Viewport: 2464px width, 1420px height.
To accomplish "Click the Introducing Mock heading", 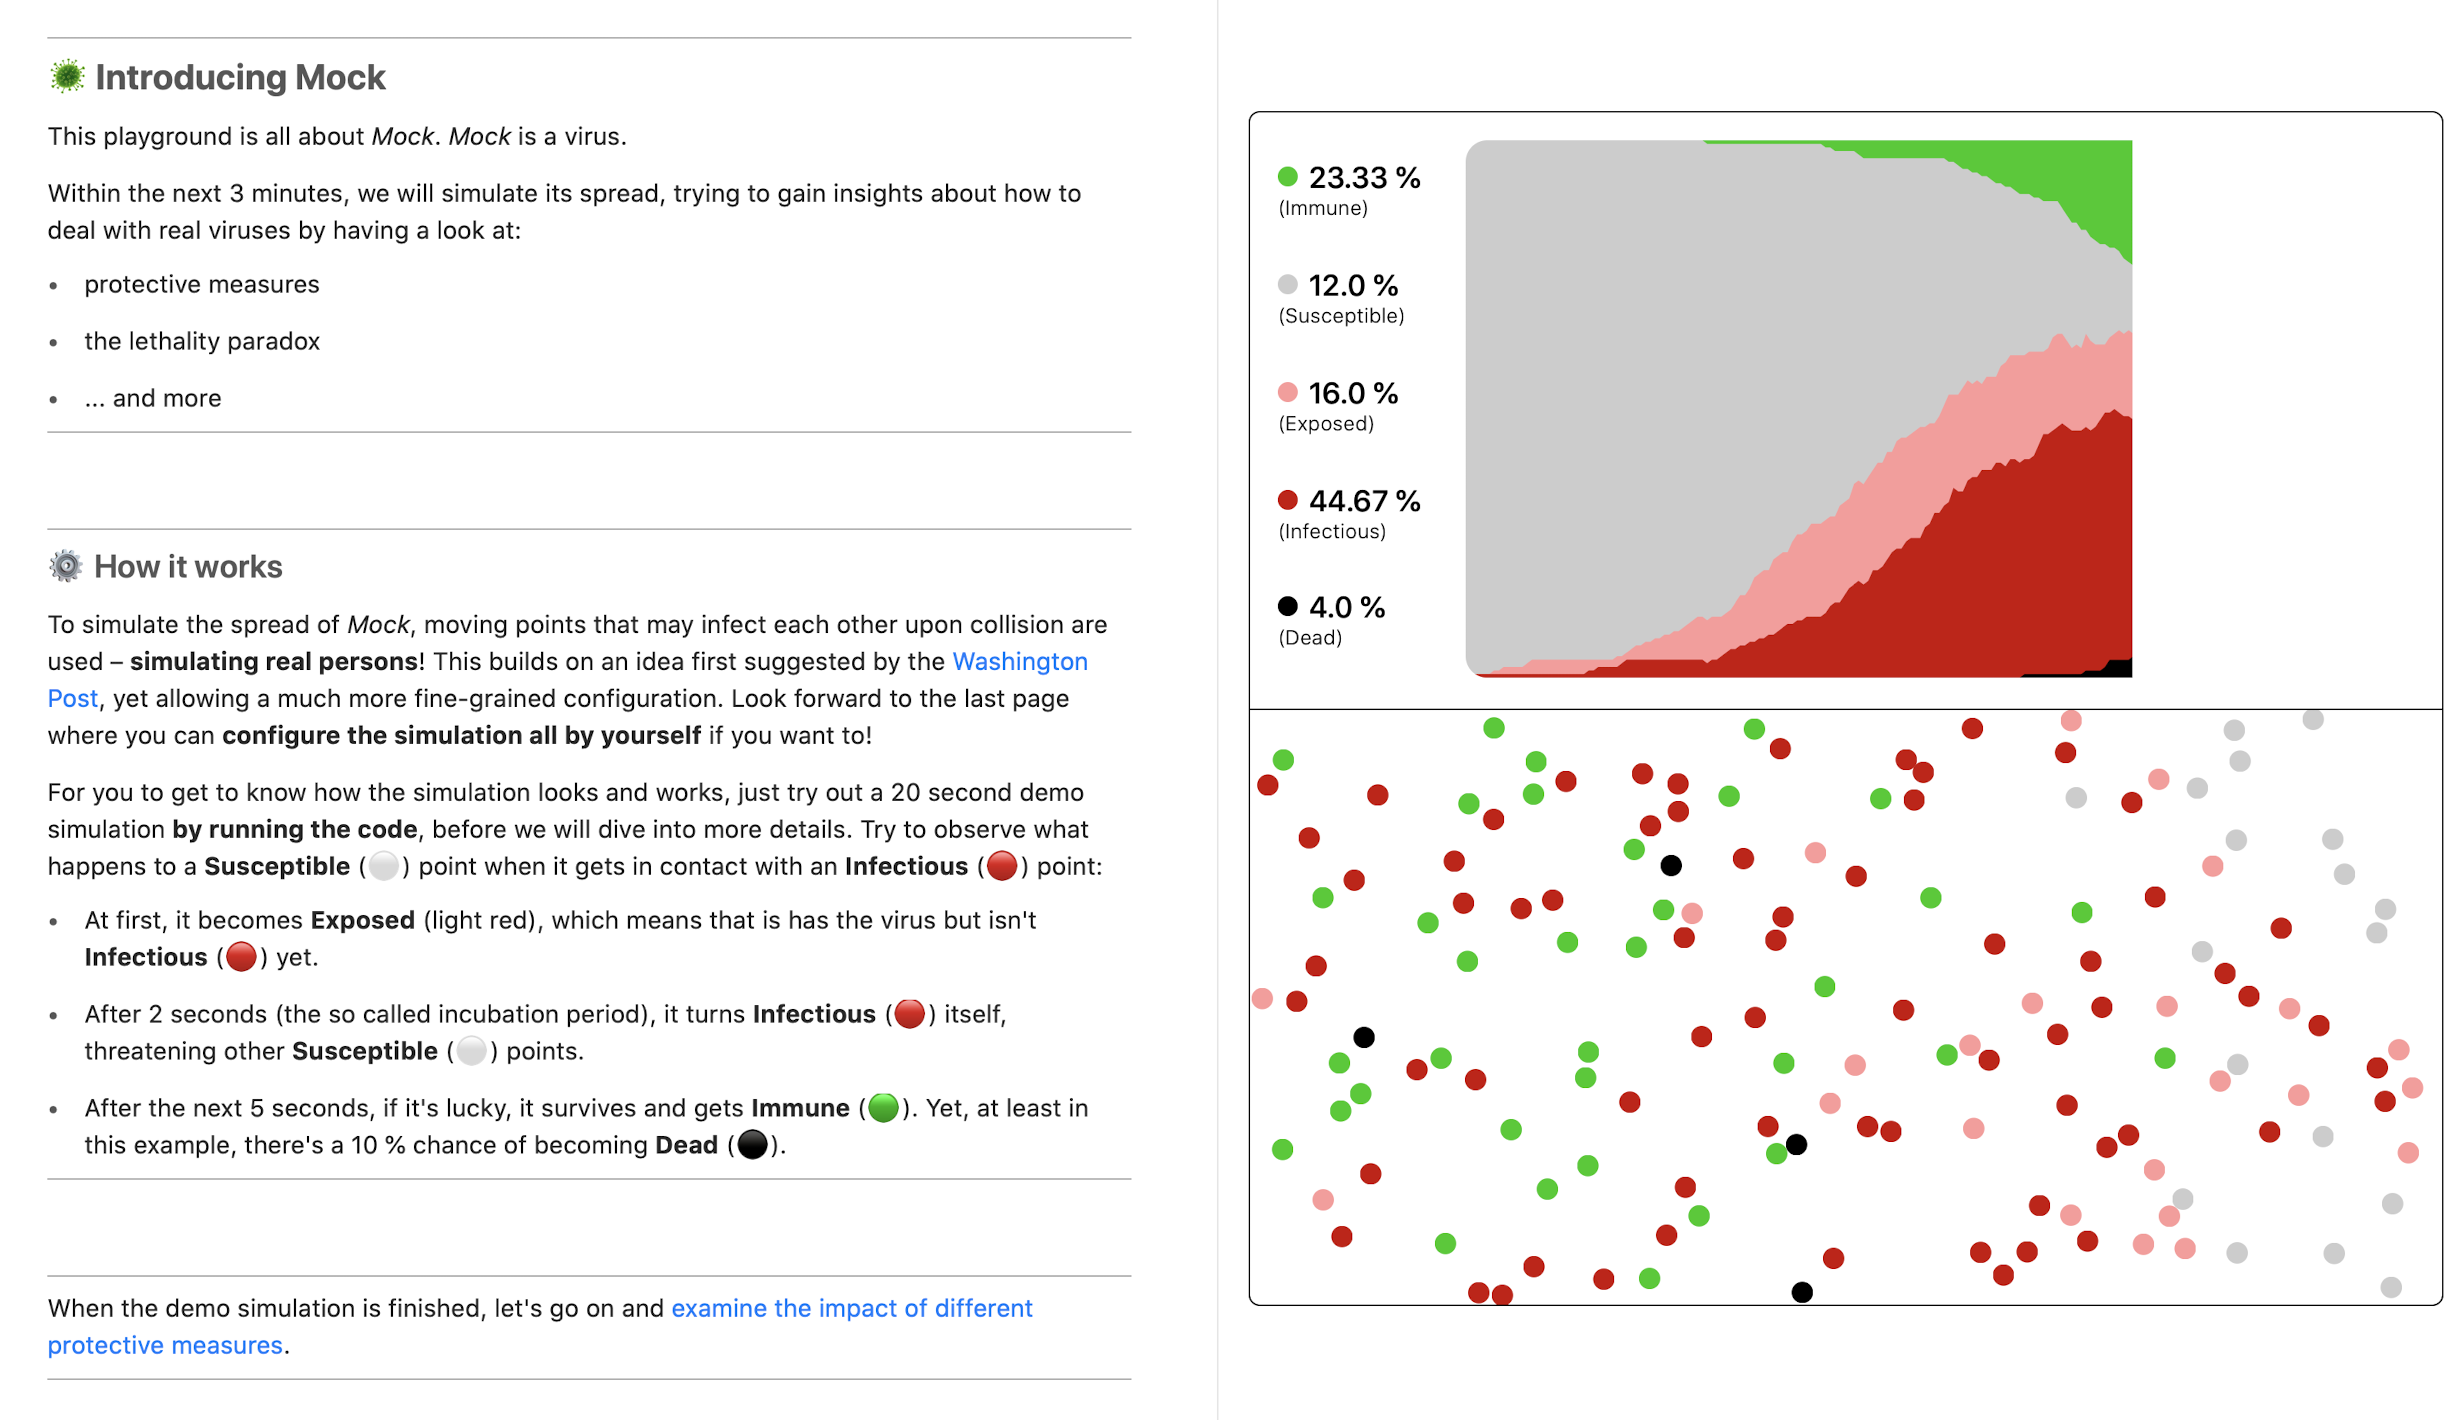I will coord(240,77).
